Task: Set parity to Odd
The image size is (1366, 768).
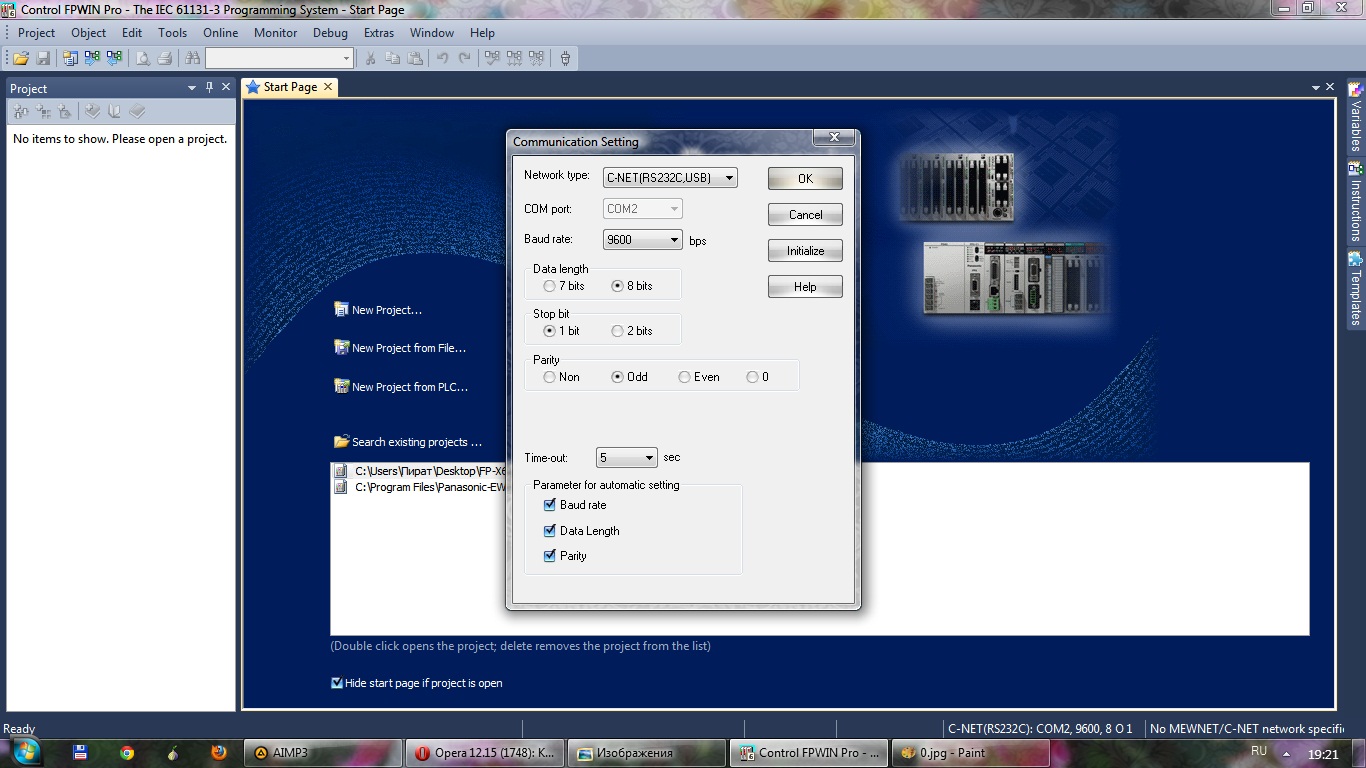Action: click(630, 377)
